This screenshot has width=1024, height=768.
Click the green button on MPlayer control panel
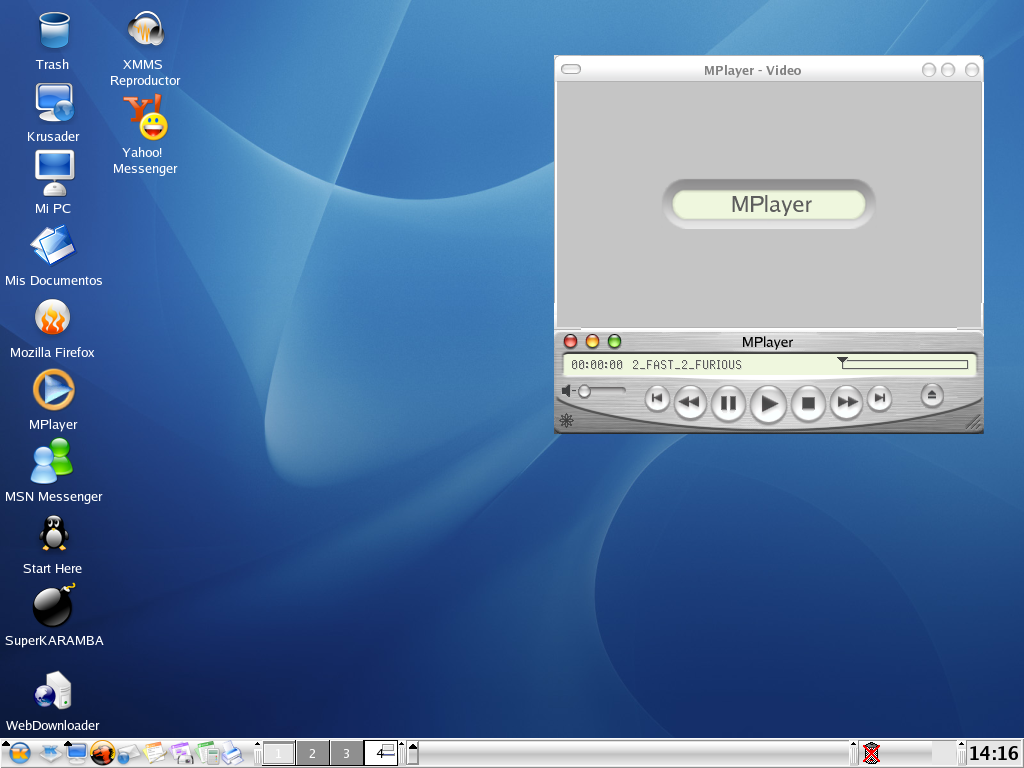point(615,342)
